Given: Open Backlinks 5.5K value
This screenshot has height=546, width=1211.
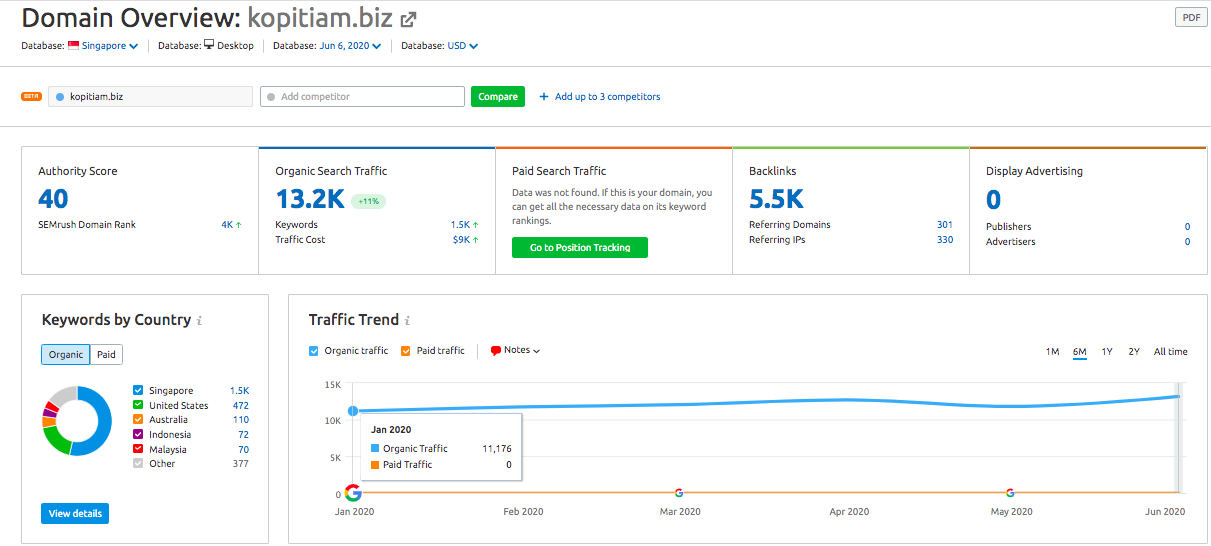Looking at the screenshot, I should (x=776, y=199).
